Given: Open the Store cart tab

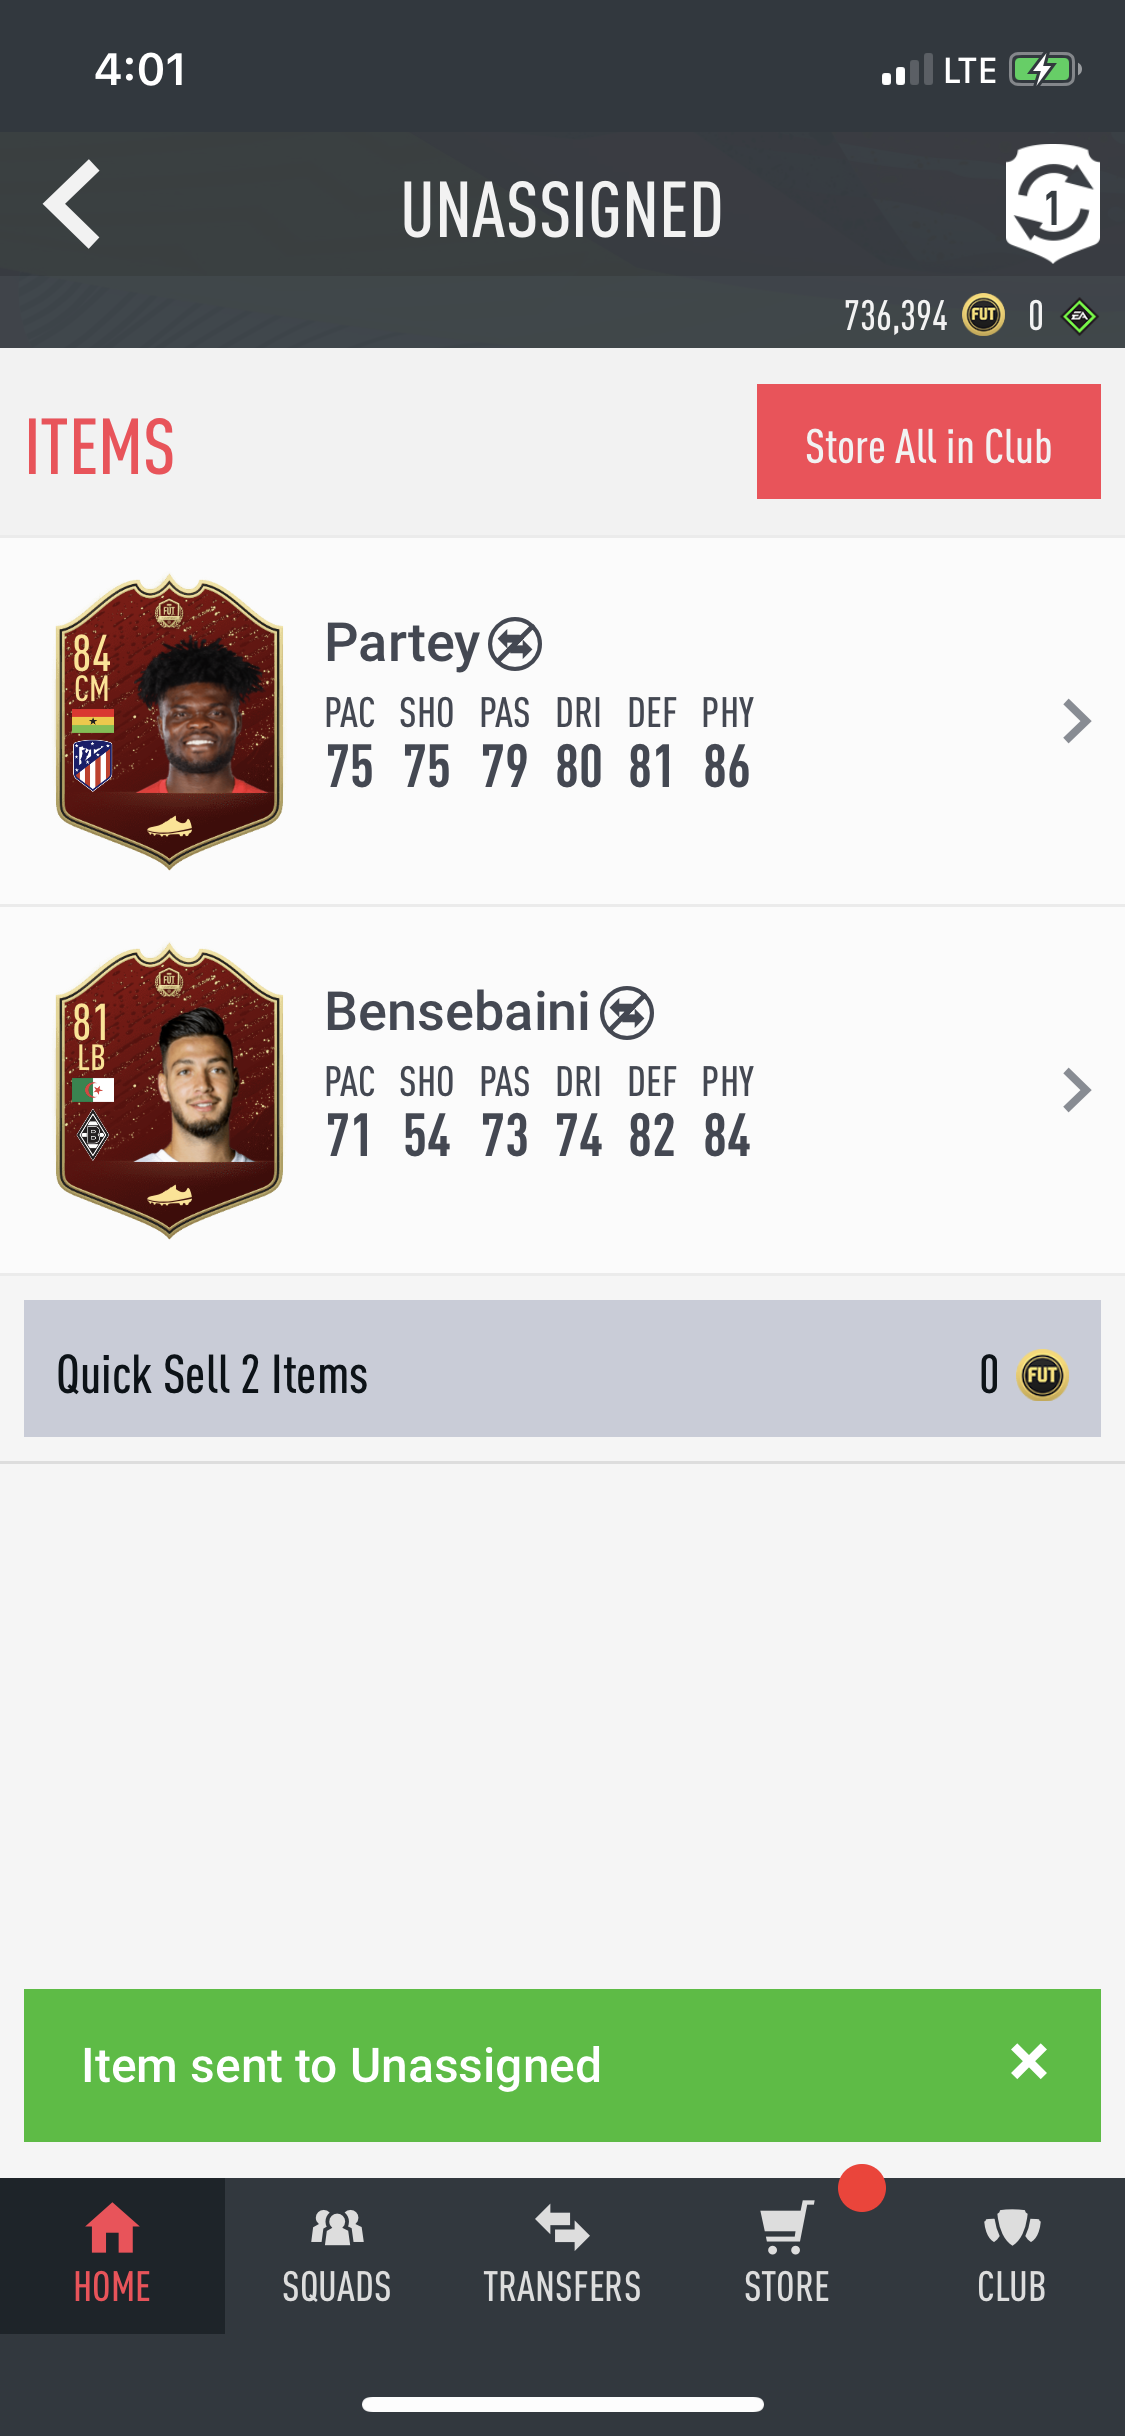Looking at the screenshot, I should (787, 2256).
